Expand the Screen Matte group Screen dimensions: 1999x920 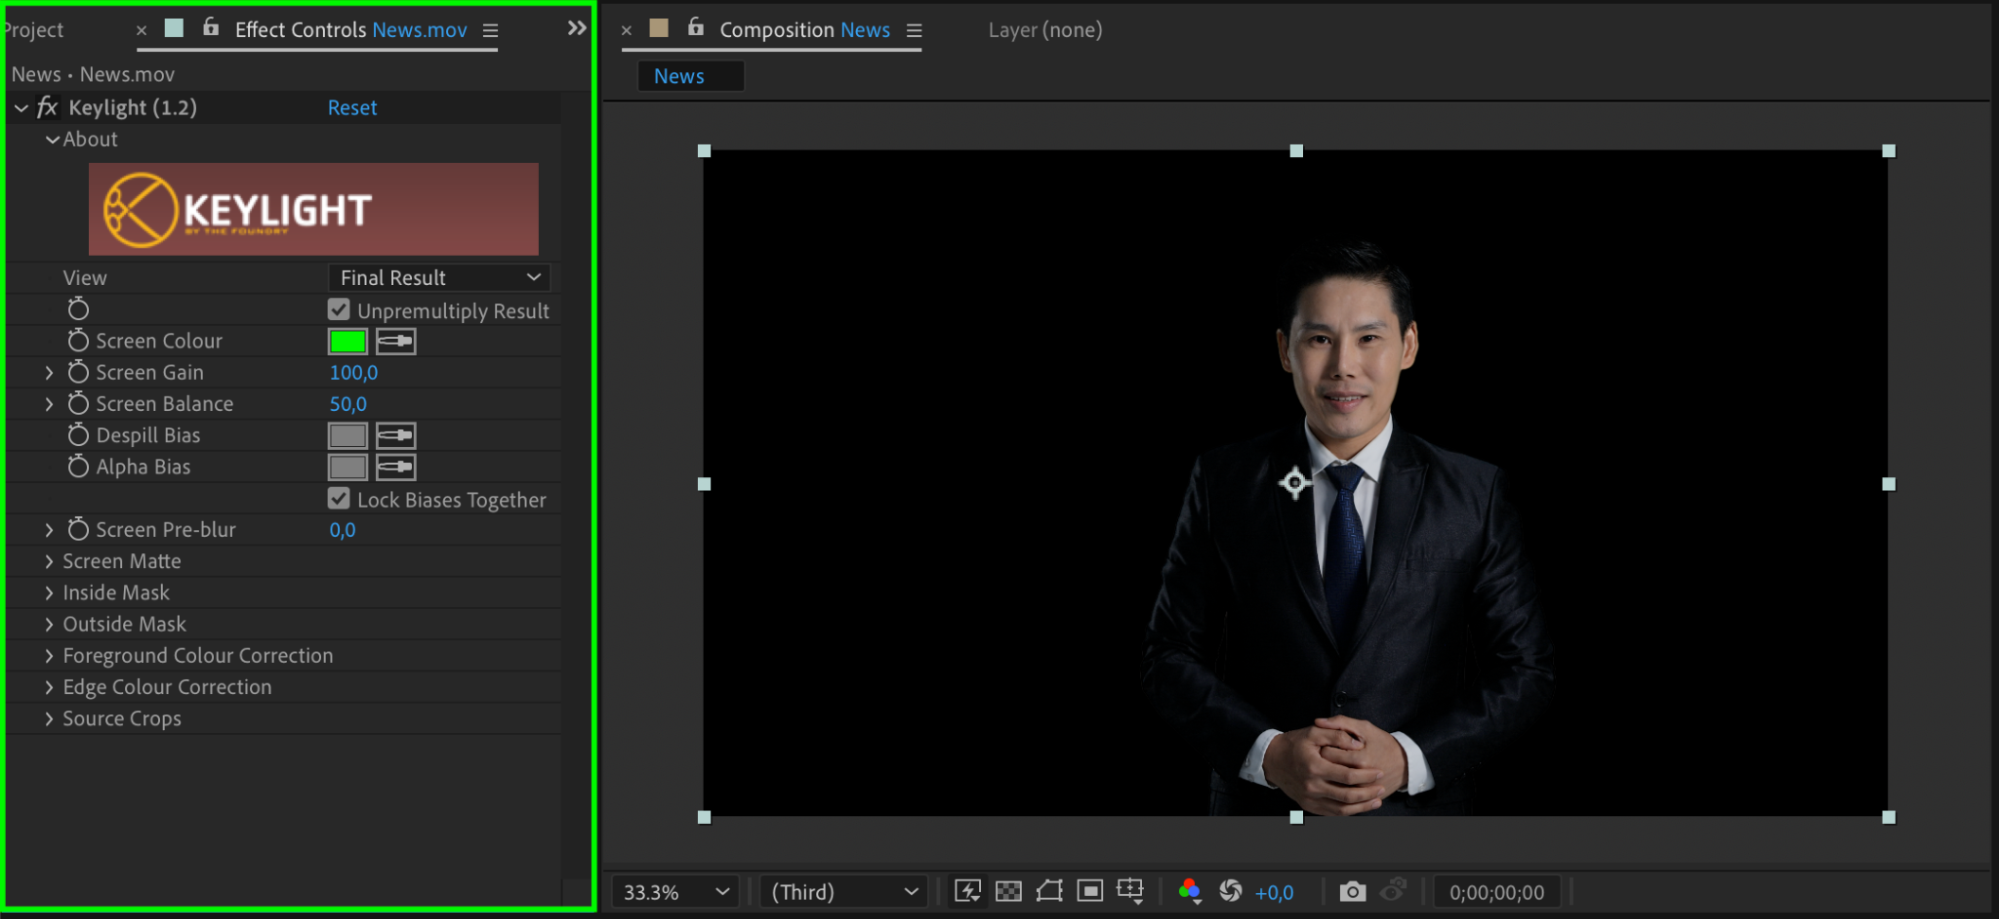click(49, 561)
